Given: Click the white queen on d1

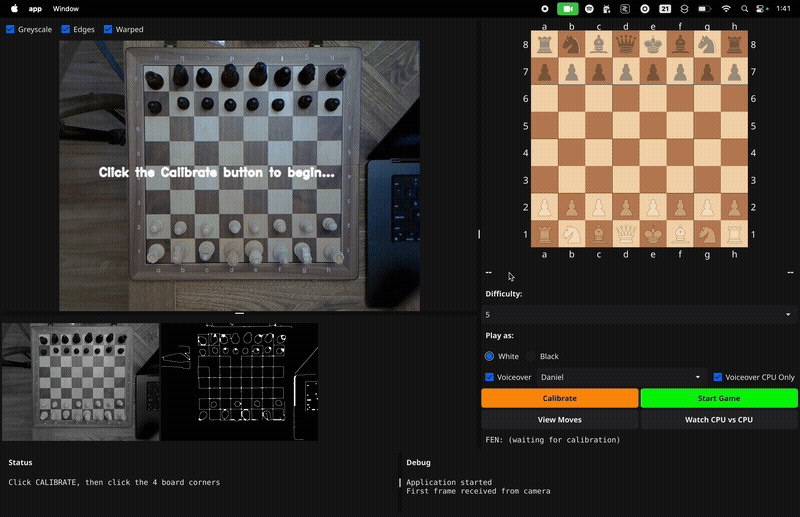Looking at the screenshot, I should [x=626, y=234].
